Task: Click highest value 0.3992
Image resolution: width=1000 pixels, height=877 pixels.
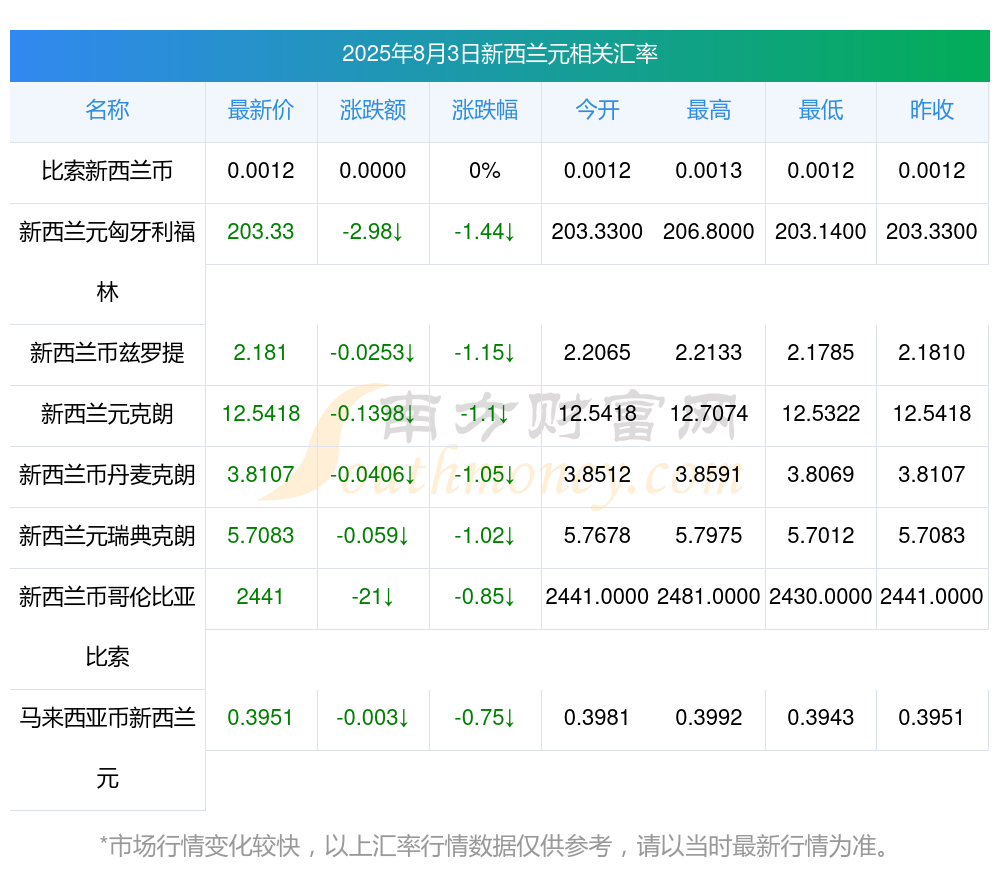Action: 709,718
